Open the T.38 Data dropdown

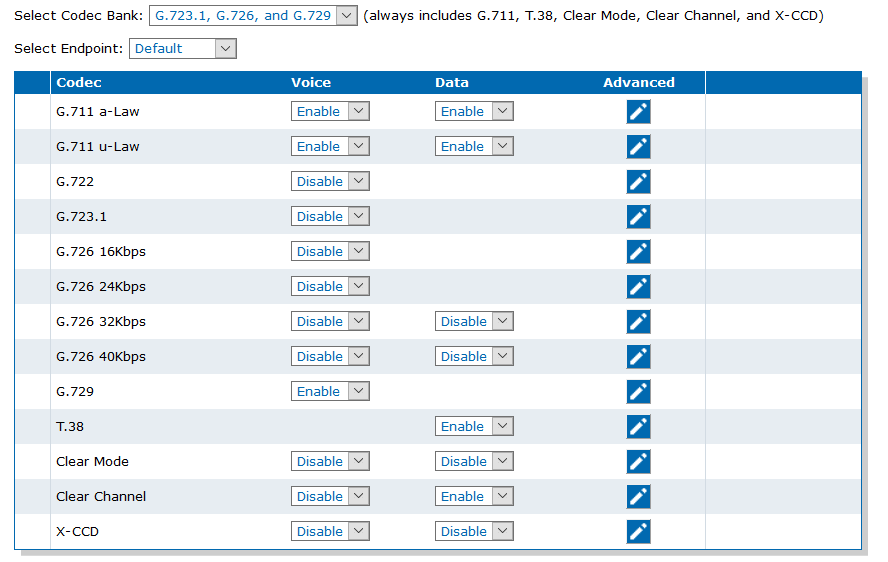point(474,426)
